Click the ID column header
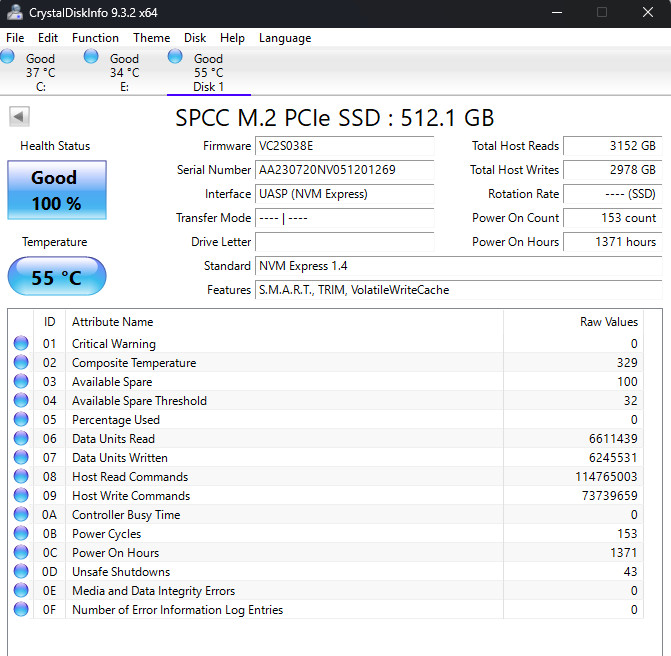Image resolution: width=671 pixels, height=656 pixels. tap(50, 322)
